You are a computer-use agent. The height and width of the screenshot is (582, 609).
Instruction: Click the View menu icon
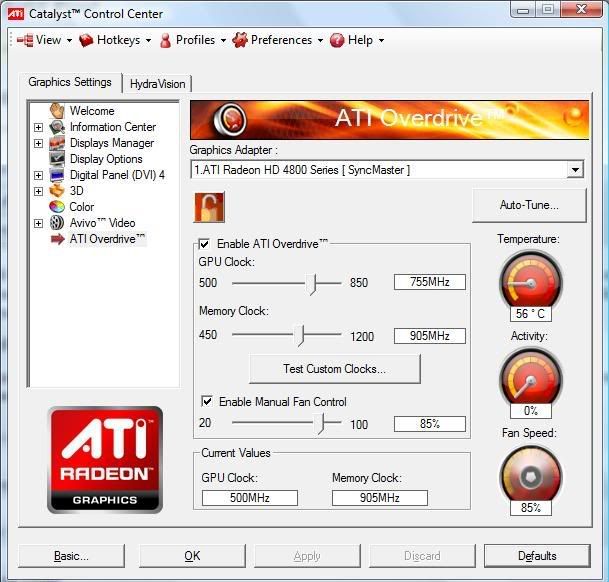pyautogui.click(x=26, y=40)
